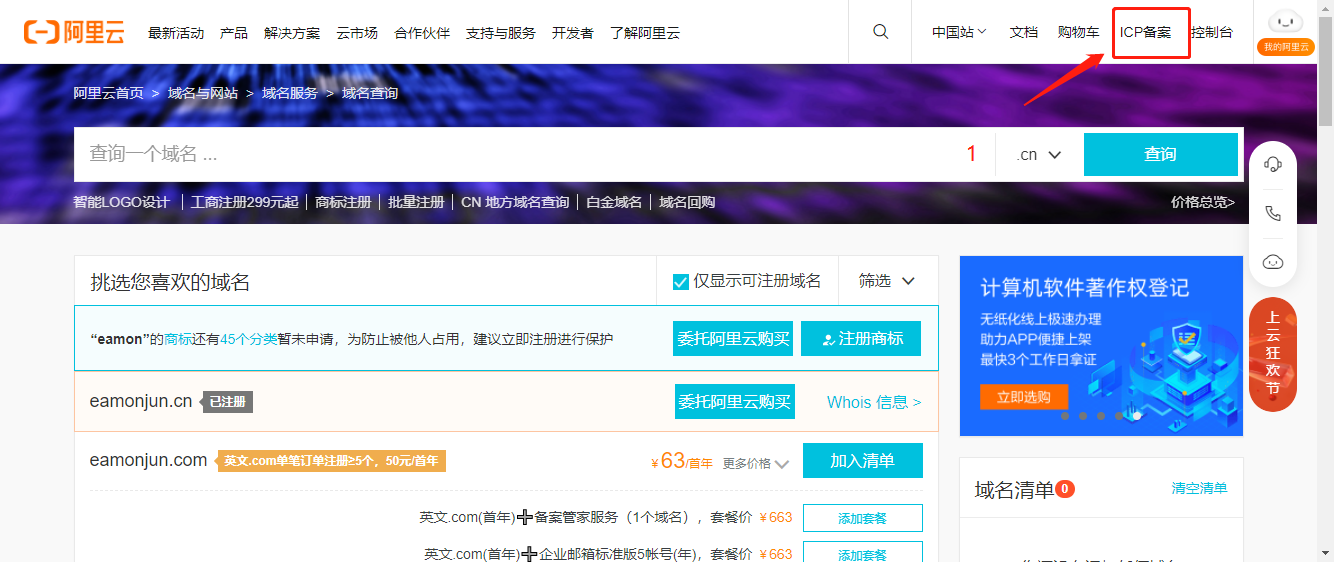The image size is (1334, 562).
Task: Click the 45个分类 link
Action: tap(249, 339)
